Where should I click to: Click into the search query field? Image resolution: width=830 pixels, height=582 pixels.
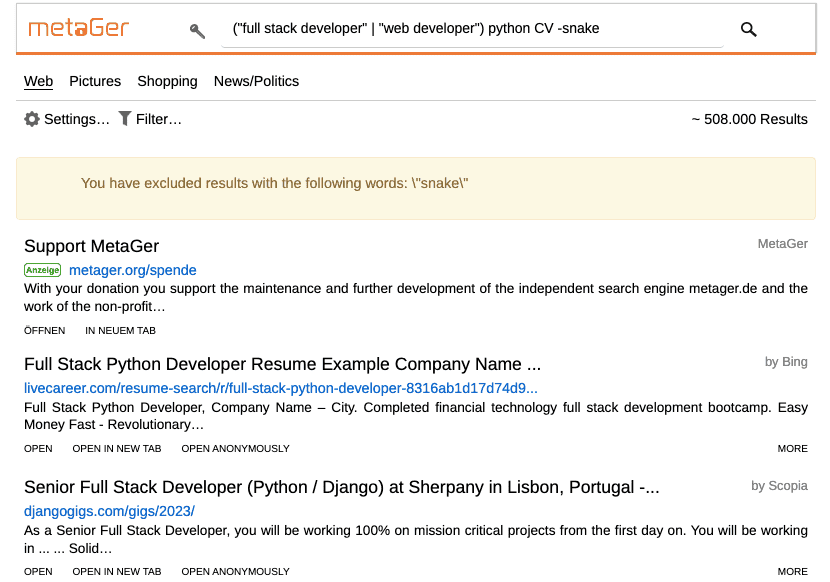click(470, 28)
